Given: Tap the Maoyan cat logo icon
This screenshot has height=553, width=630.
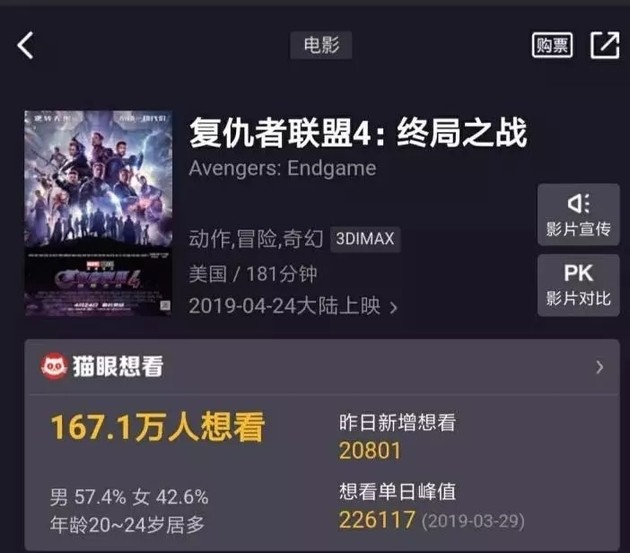Looking at the screenshot, I should [x=53, y=366].
